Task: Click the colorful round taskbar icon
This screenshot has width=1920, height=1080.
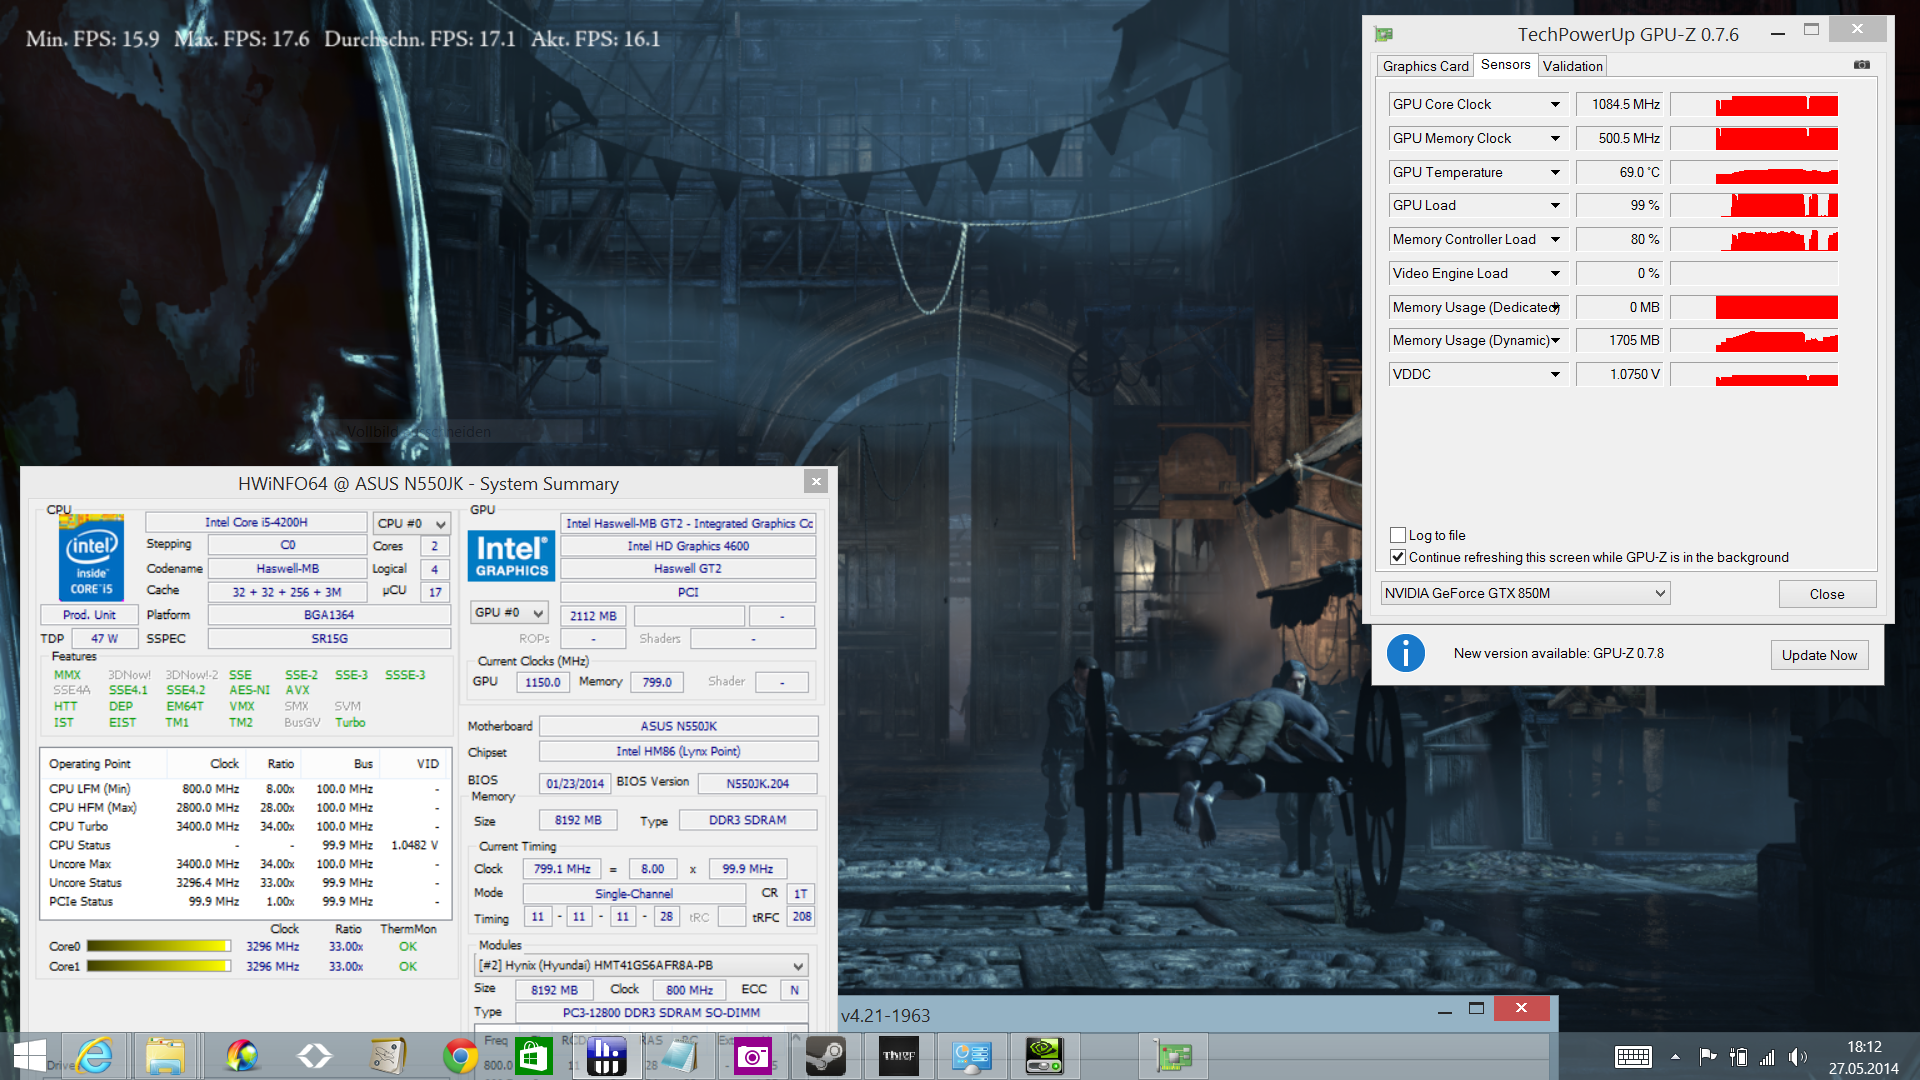Action: (x=241, y=1056)
